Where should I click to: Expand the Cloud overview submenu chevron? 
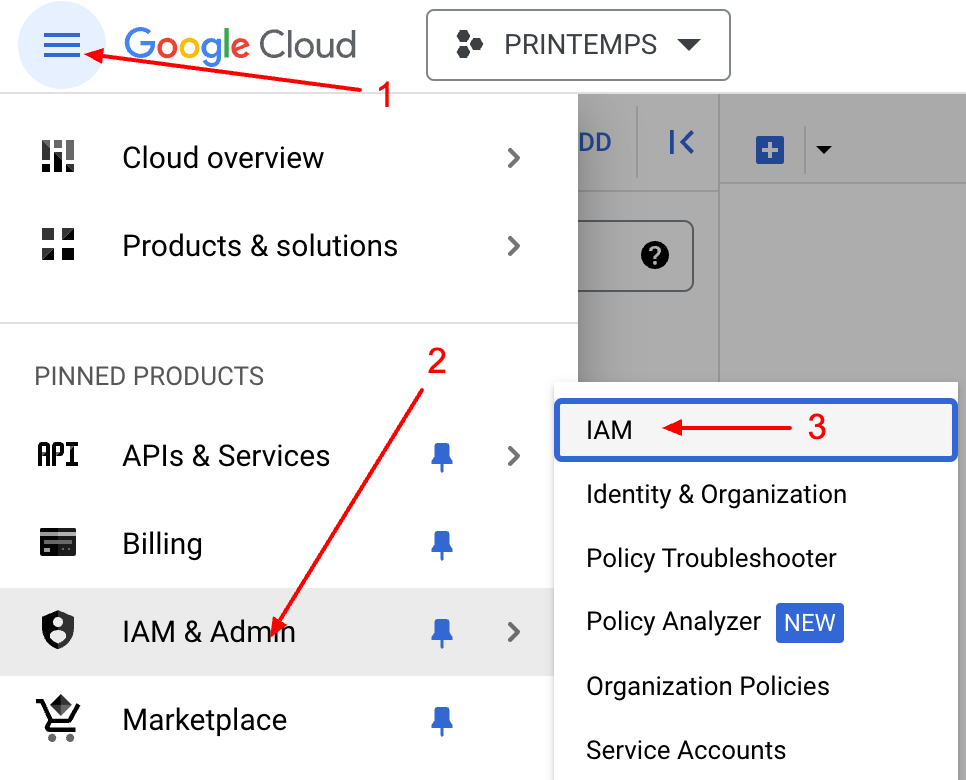pyautogui.click(x=513, y=158)
